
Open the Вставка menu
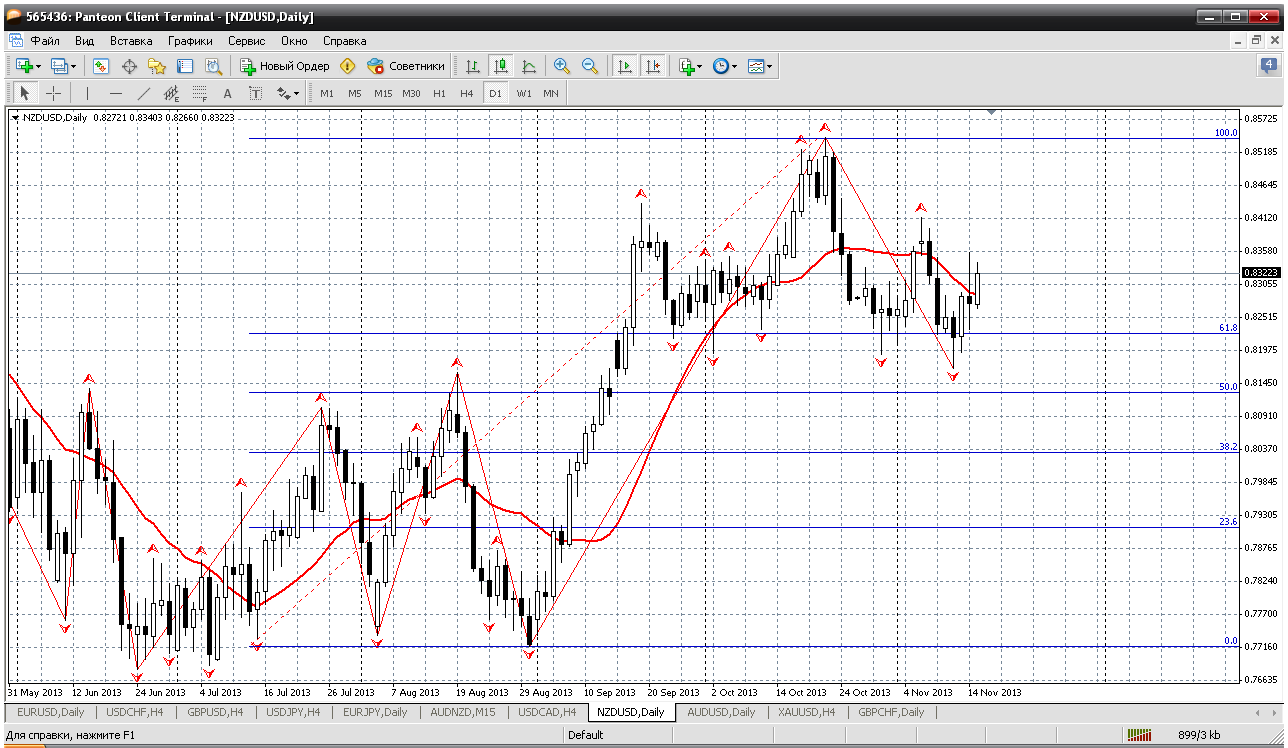tap(131, 41)
